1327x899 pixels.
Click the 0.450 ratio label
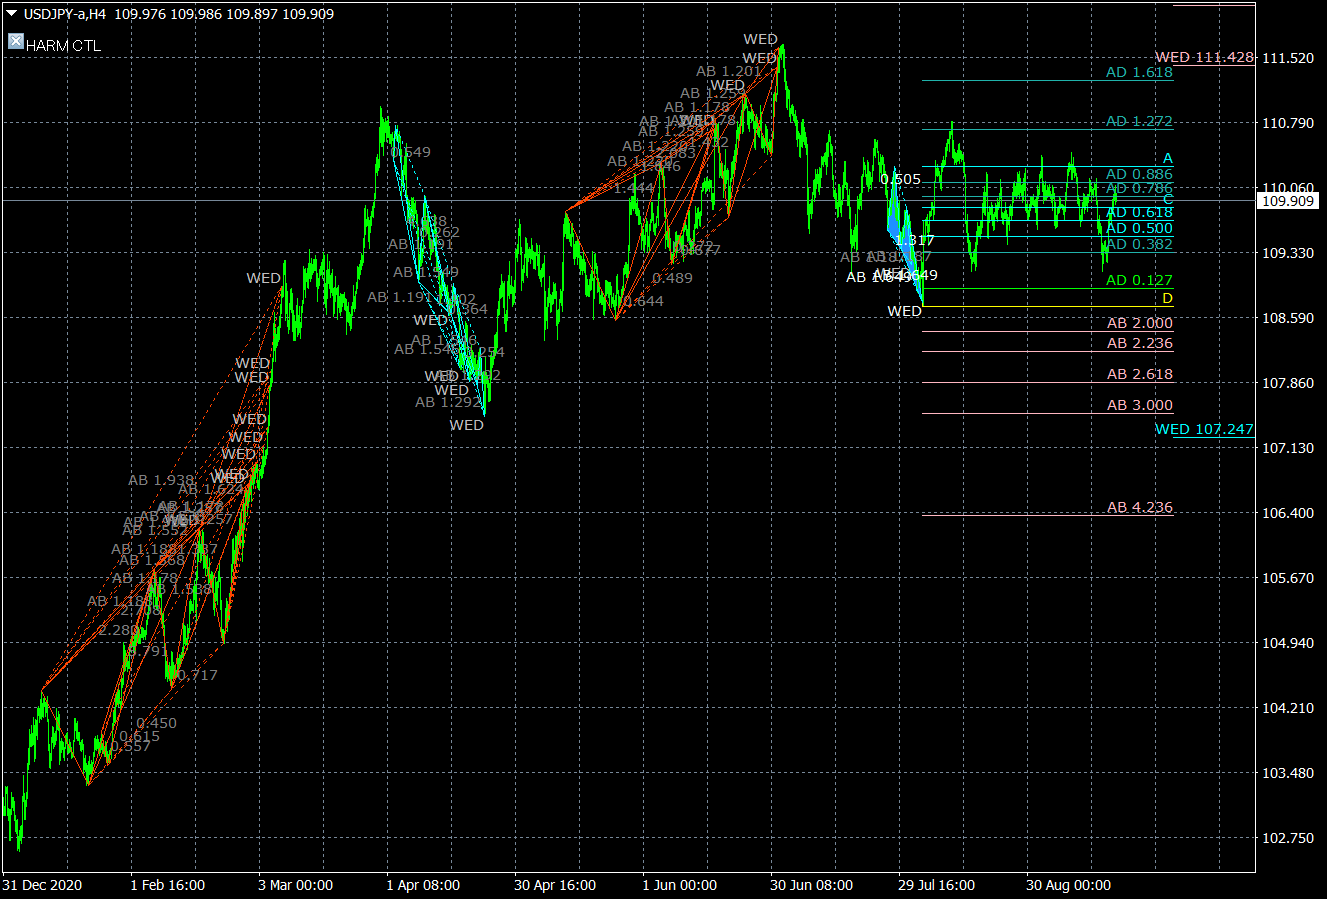(156, 723)
